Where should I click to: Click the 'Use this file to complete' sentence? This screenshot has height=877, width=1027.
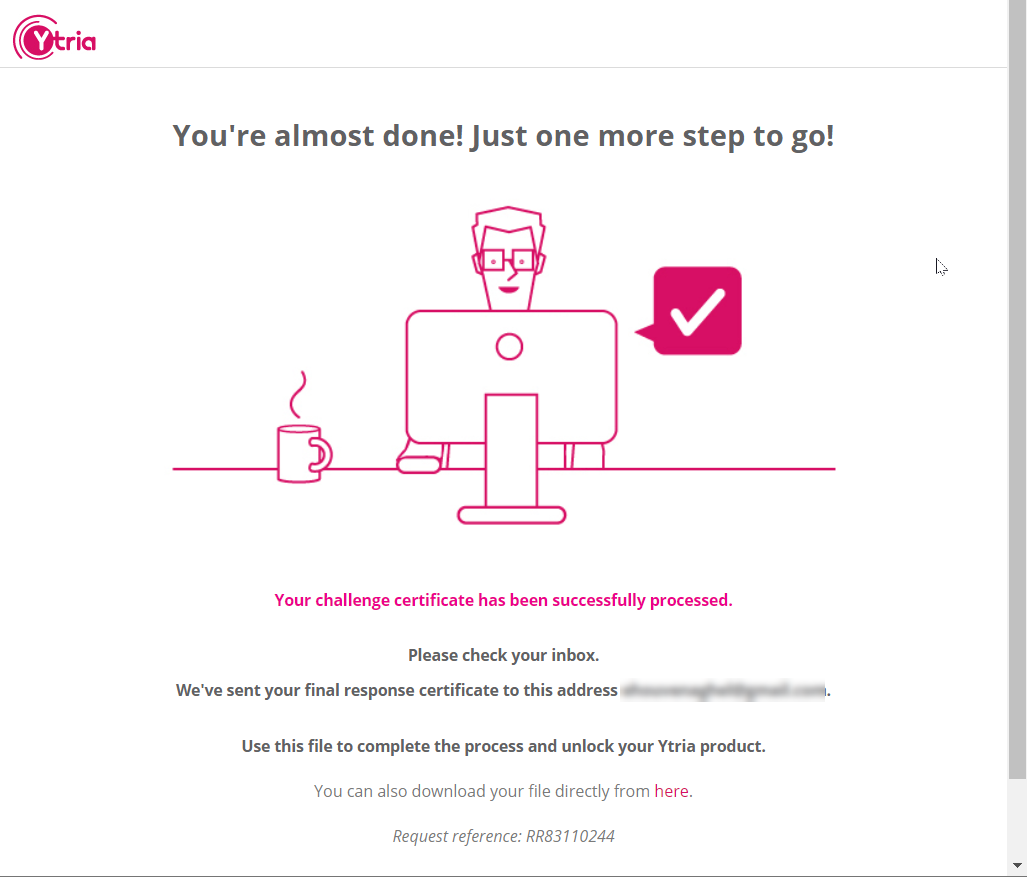pyautogui.click(x=503, y=746)
